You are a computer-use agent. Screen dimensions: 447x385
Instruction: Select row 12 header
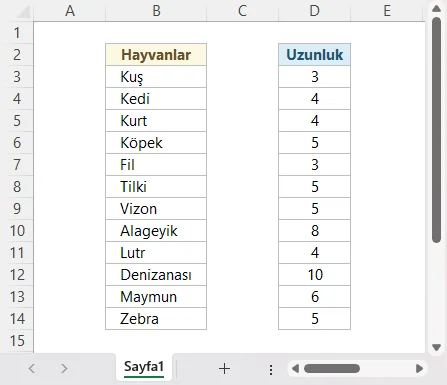17,275
